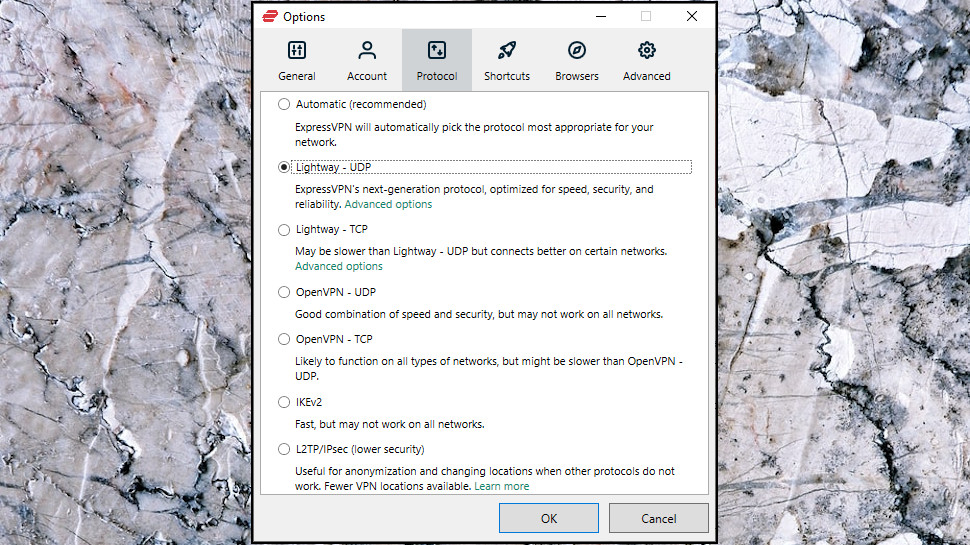Select OpenVPN - TCP radio button
Image resolution: width=970 pixels, height=545 pixels.
[x=284, y=339]
